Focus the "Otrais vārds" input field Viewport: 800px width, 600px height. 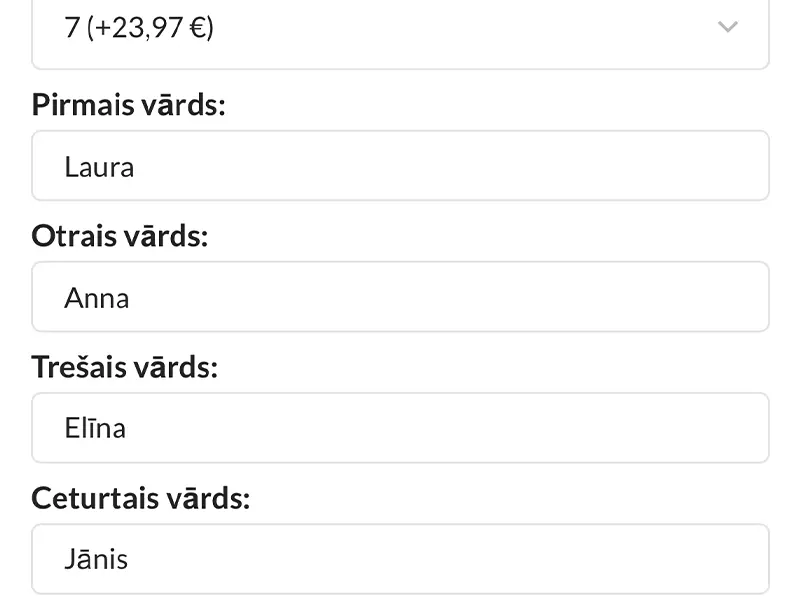pyautogui.click(x=400, y=297)
